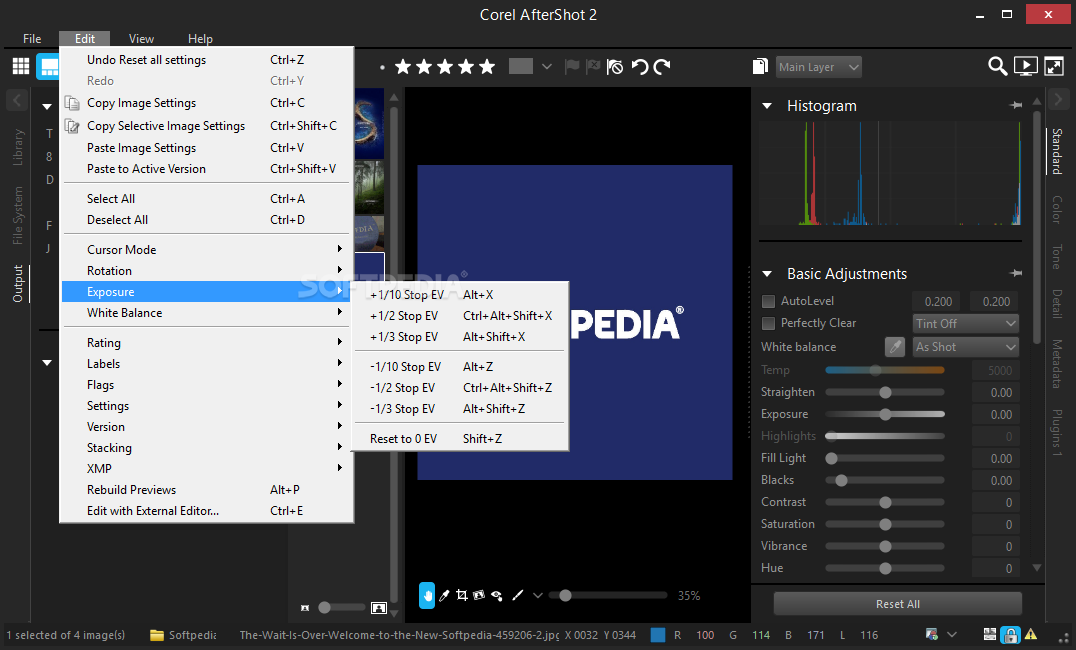This screenshot has width=1076, height=650.
Task: Select Rebuild Previews menu item
Action: [206, 490]
